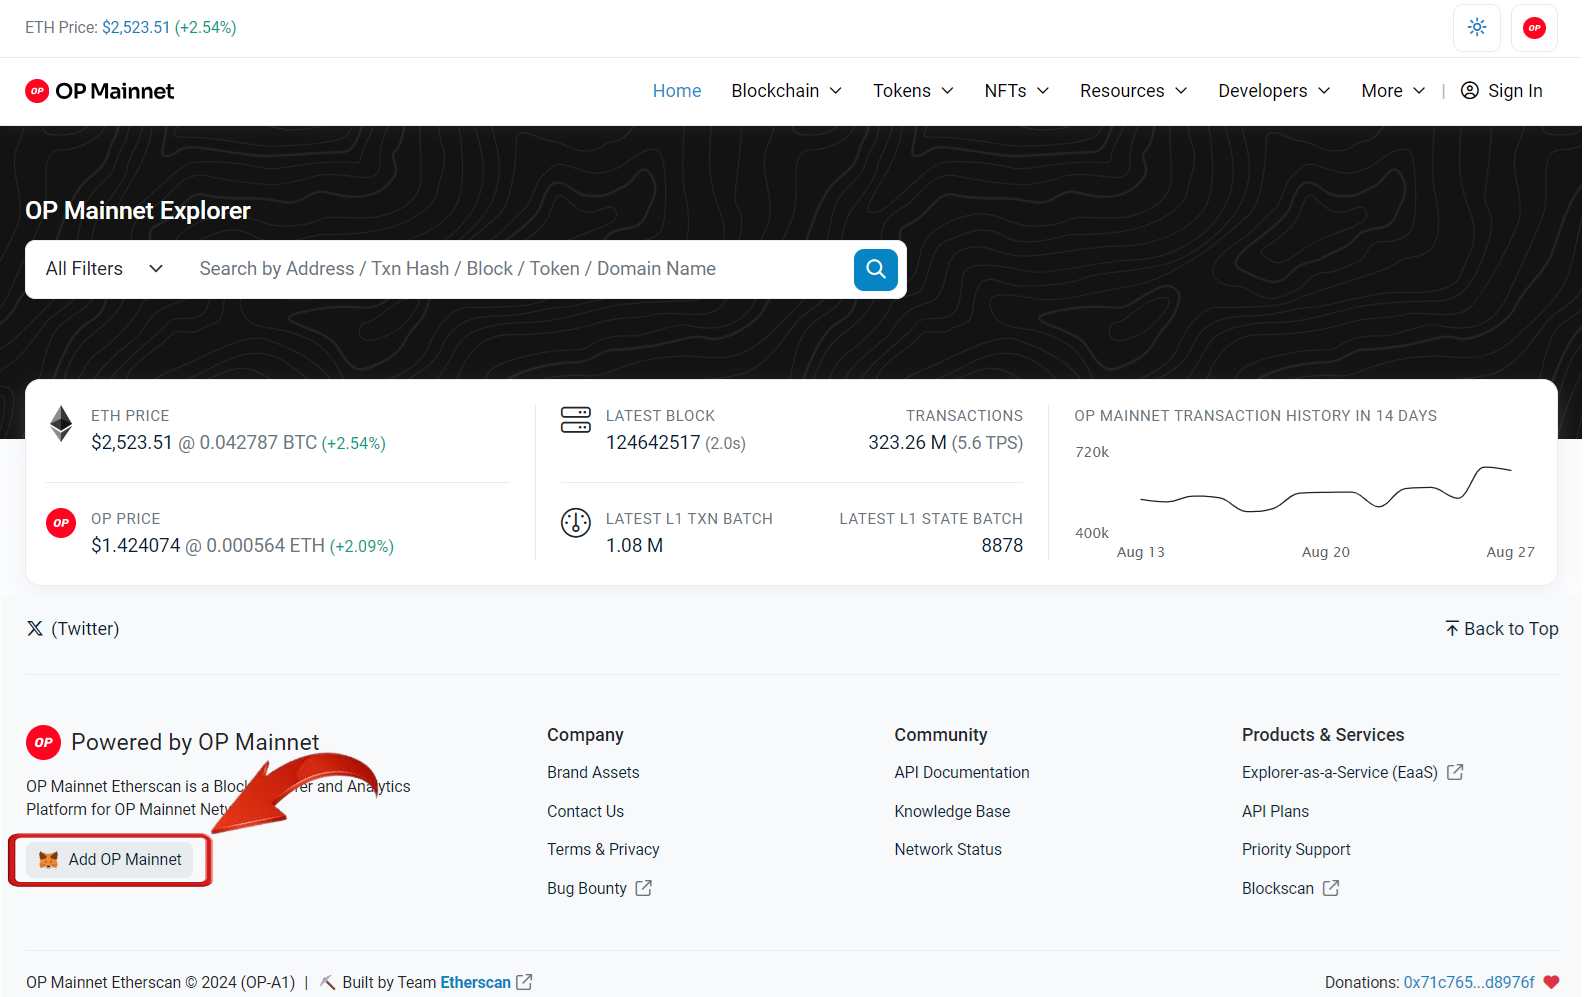Open the All Filters search dropdown

104,269
